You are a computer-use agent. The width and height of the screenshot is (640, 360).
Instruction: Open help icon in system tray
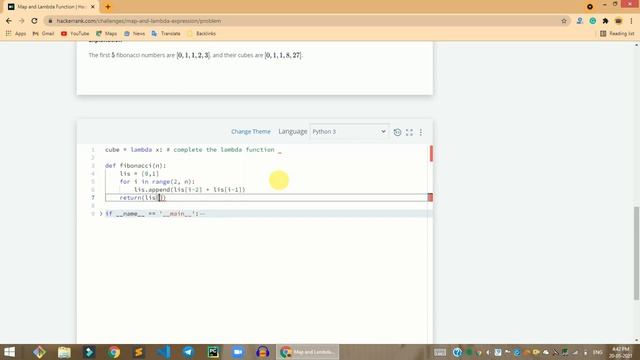pos(457,352)
